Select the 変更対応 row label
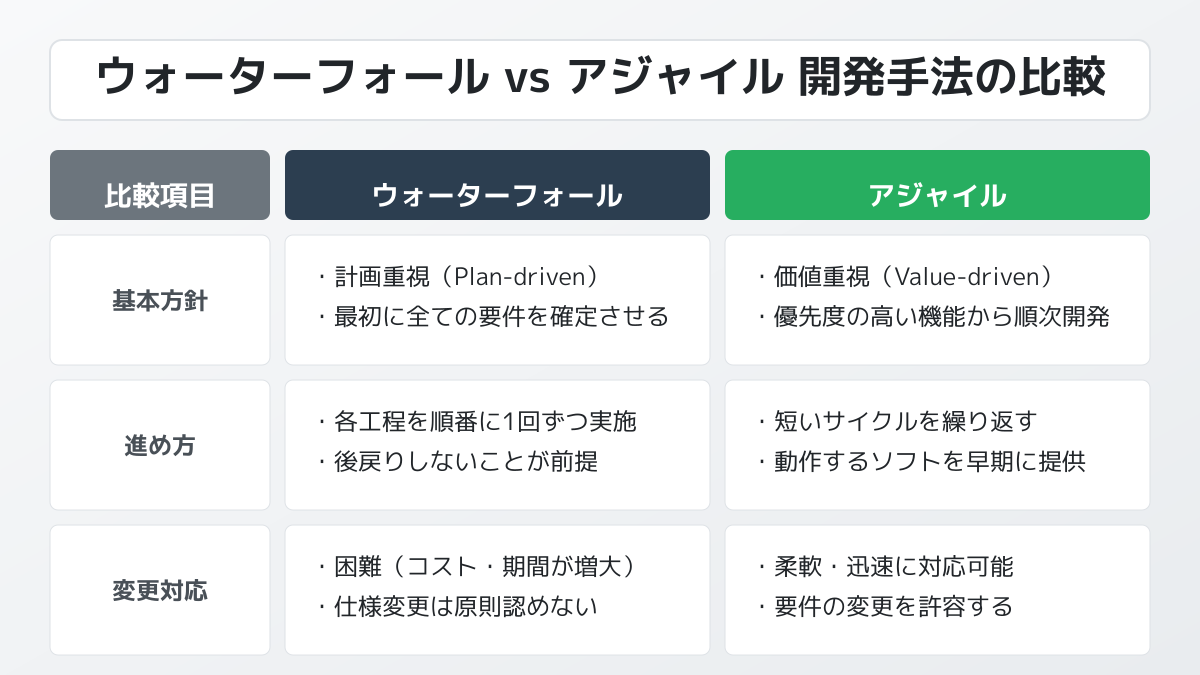Screen dimensions: 1200x675 [x=160, y=591]
